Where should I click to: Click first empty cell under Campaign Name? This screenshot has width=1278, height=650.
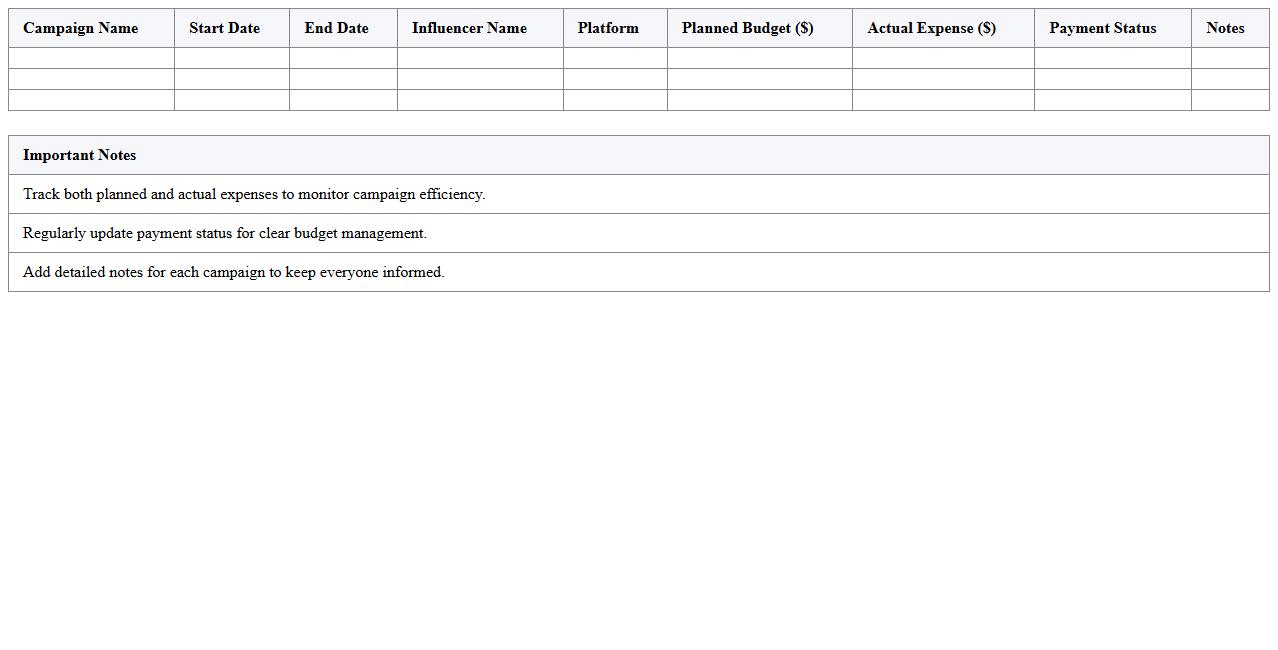(91, 58)
